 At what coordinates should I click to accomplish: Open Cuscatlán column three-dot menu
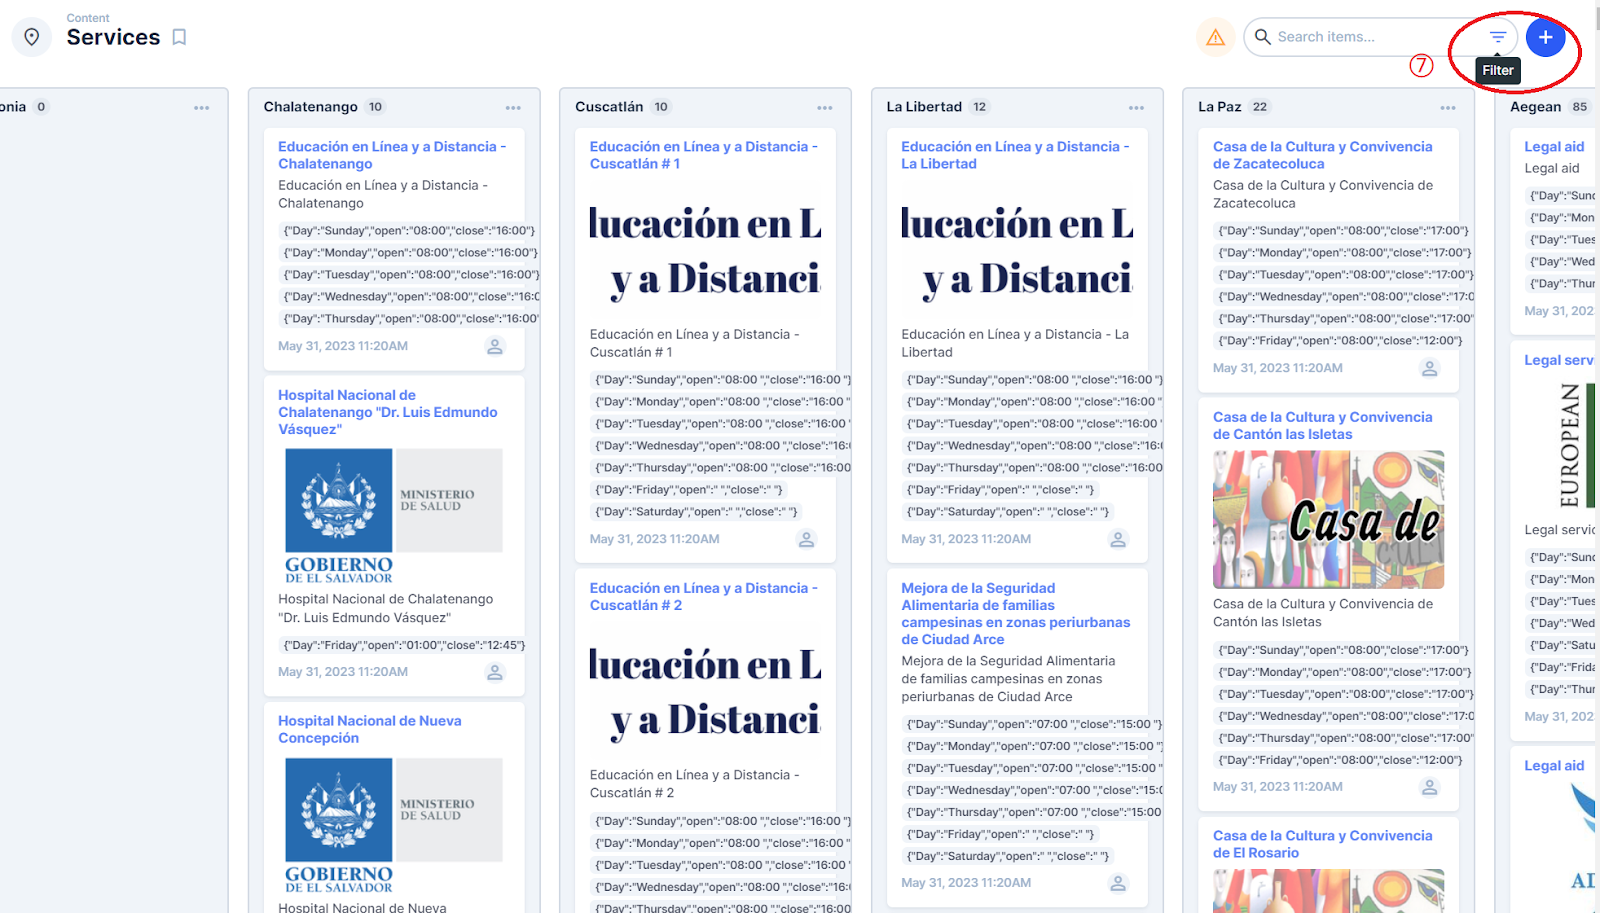(824, 107)
